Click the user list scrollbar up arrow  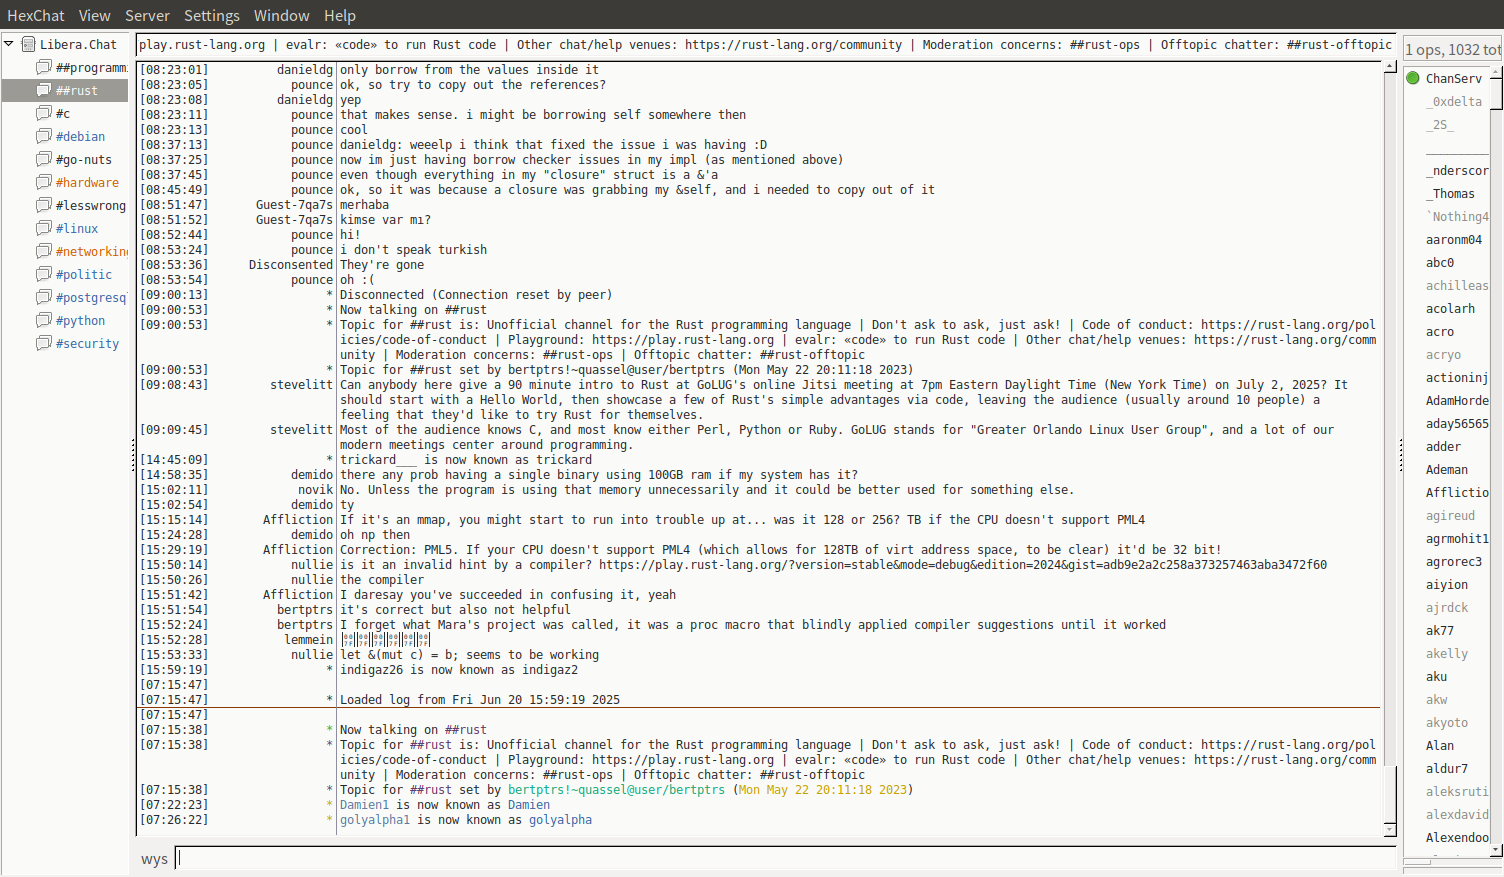1496,71
